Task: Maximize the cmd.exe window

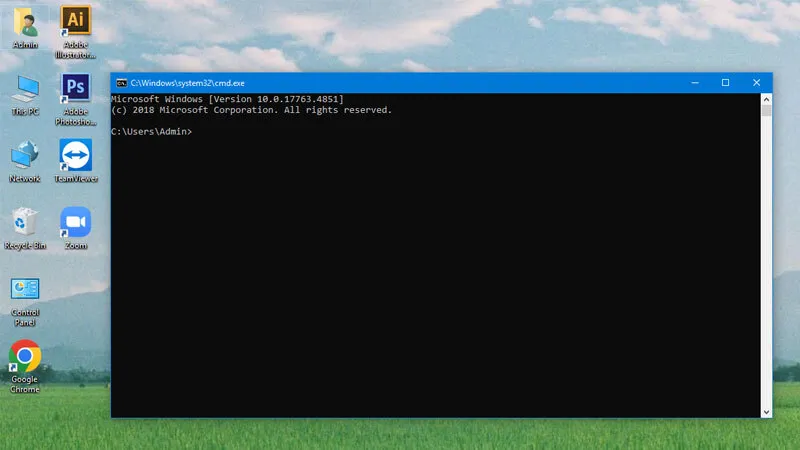Action: coord(725,83)
